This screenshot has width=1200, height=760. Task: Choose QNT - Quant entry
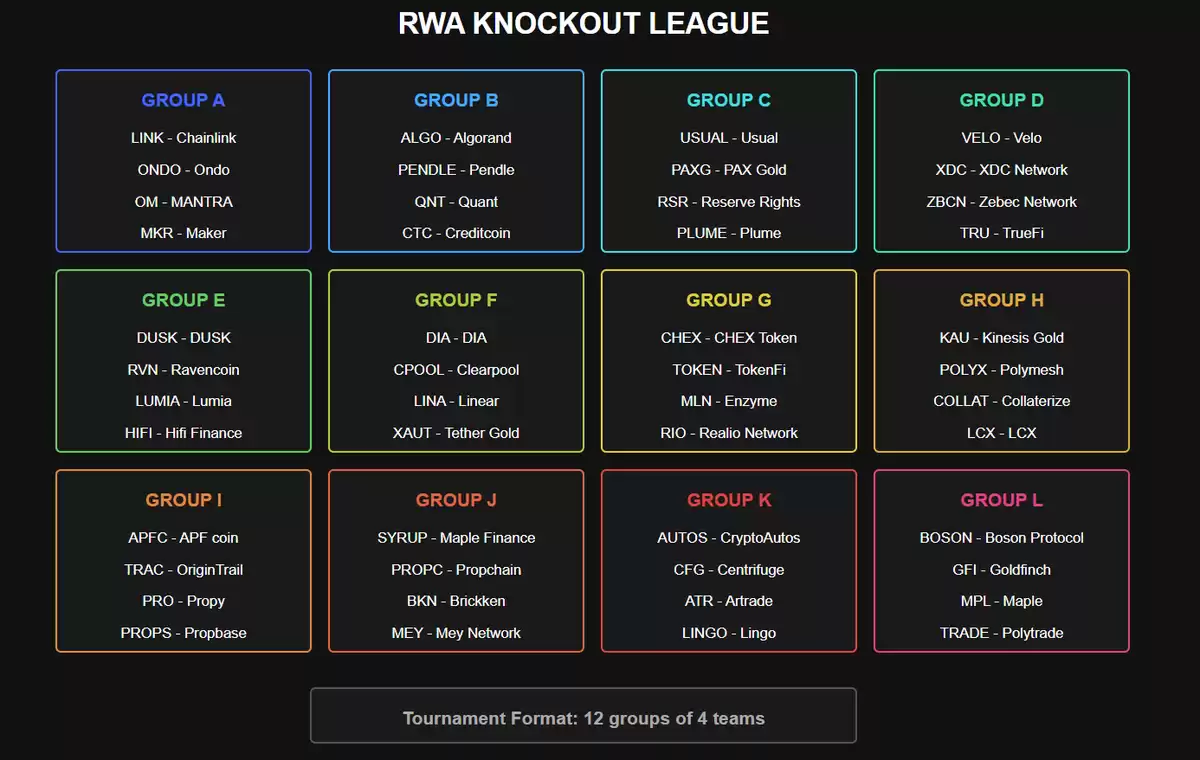point(456,202)
